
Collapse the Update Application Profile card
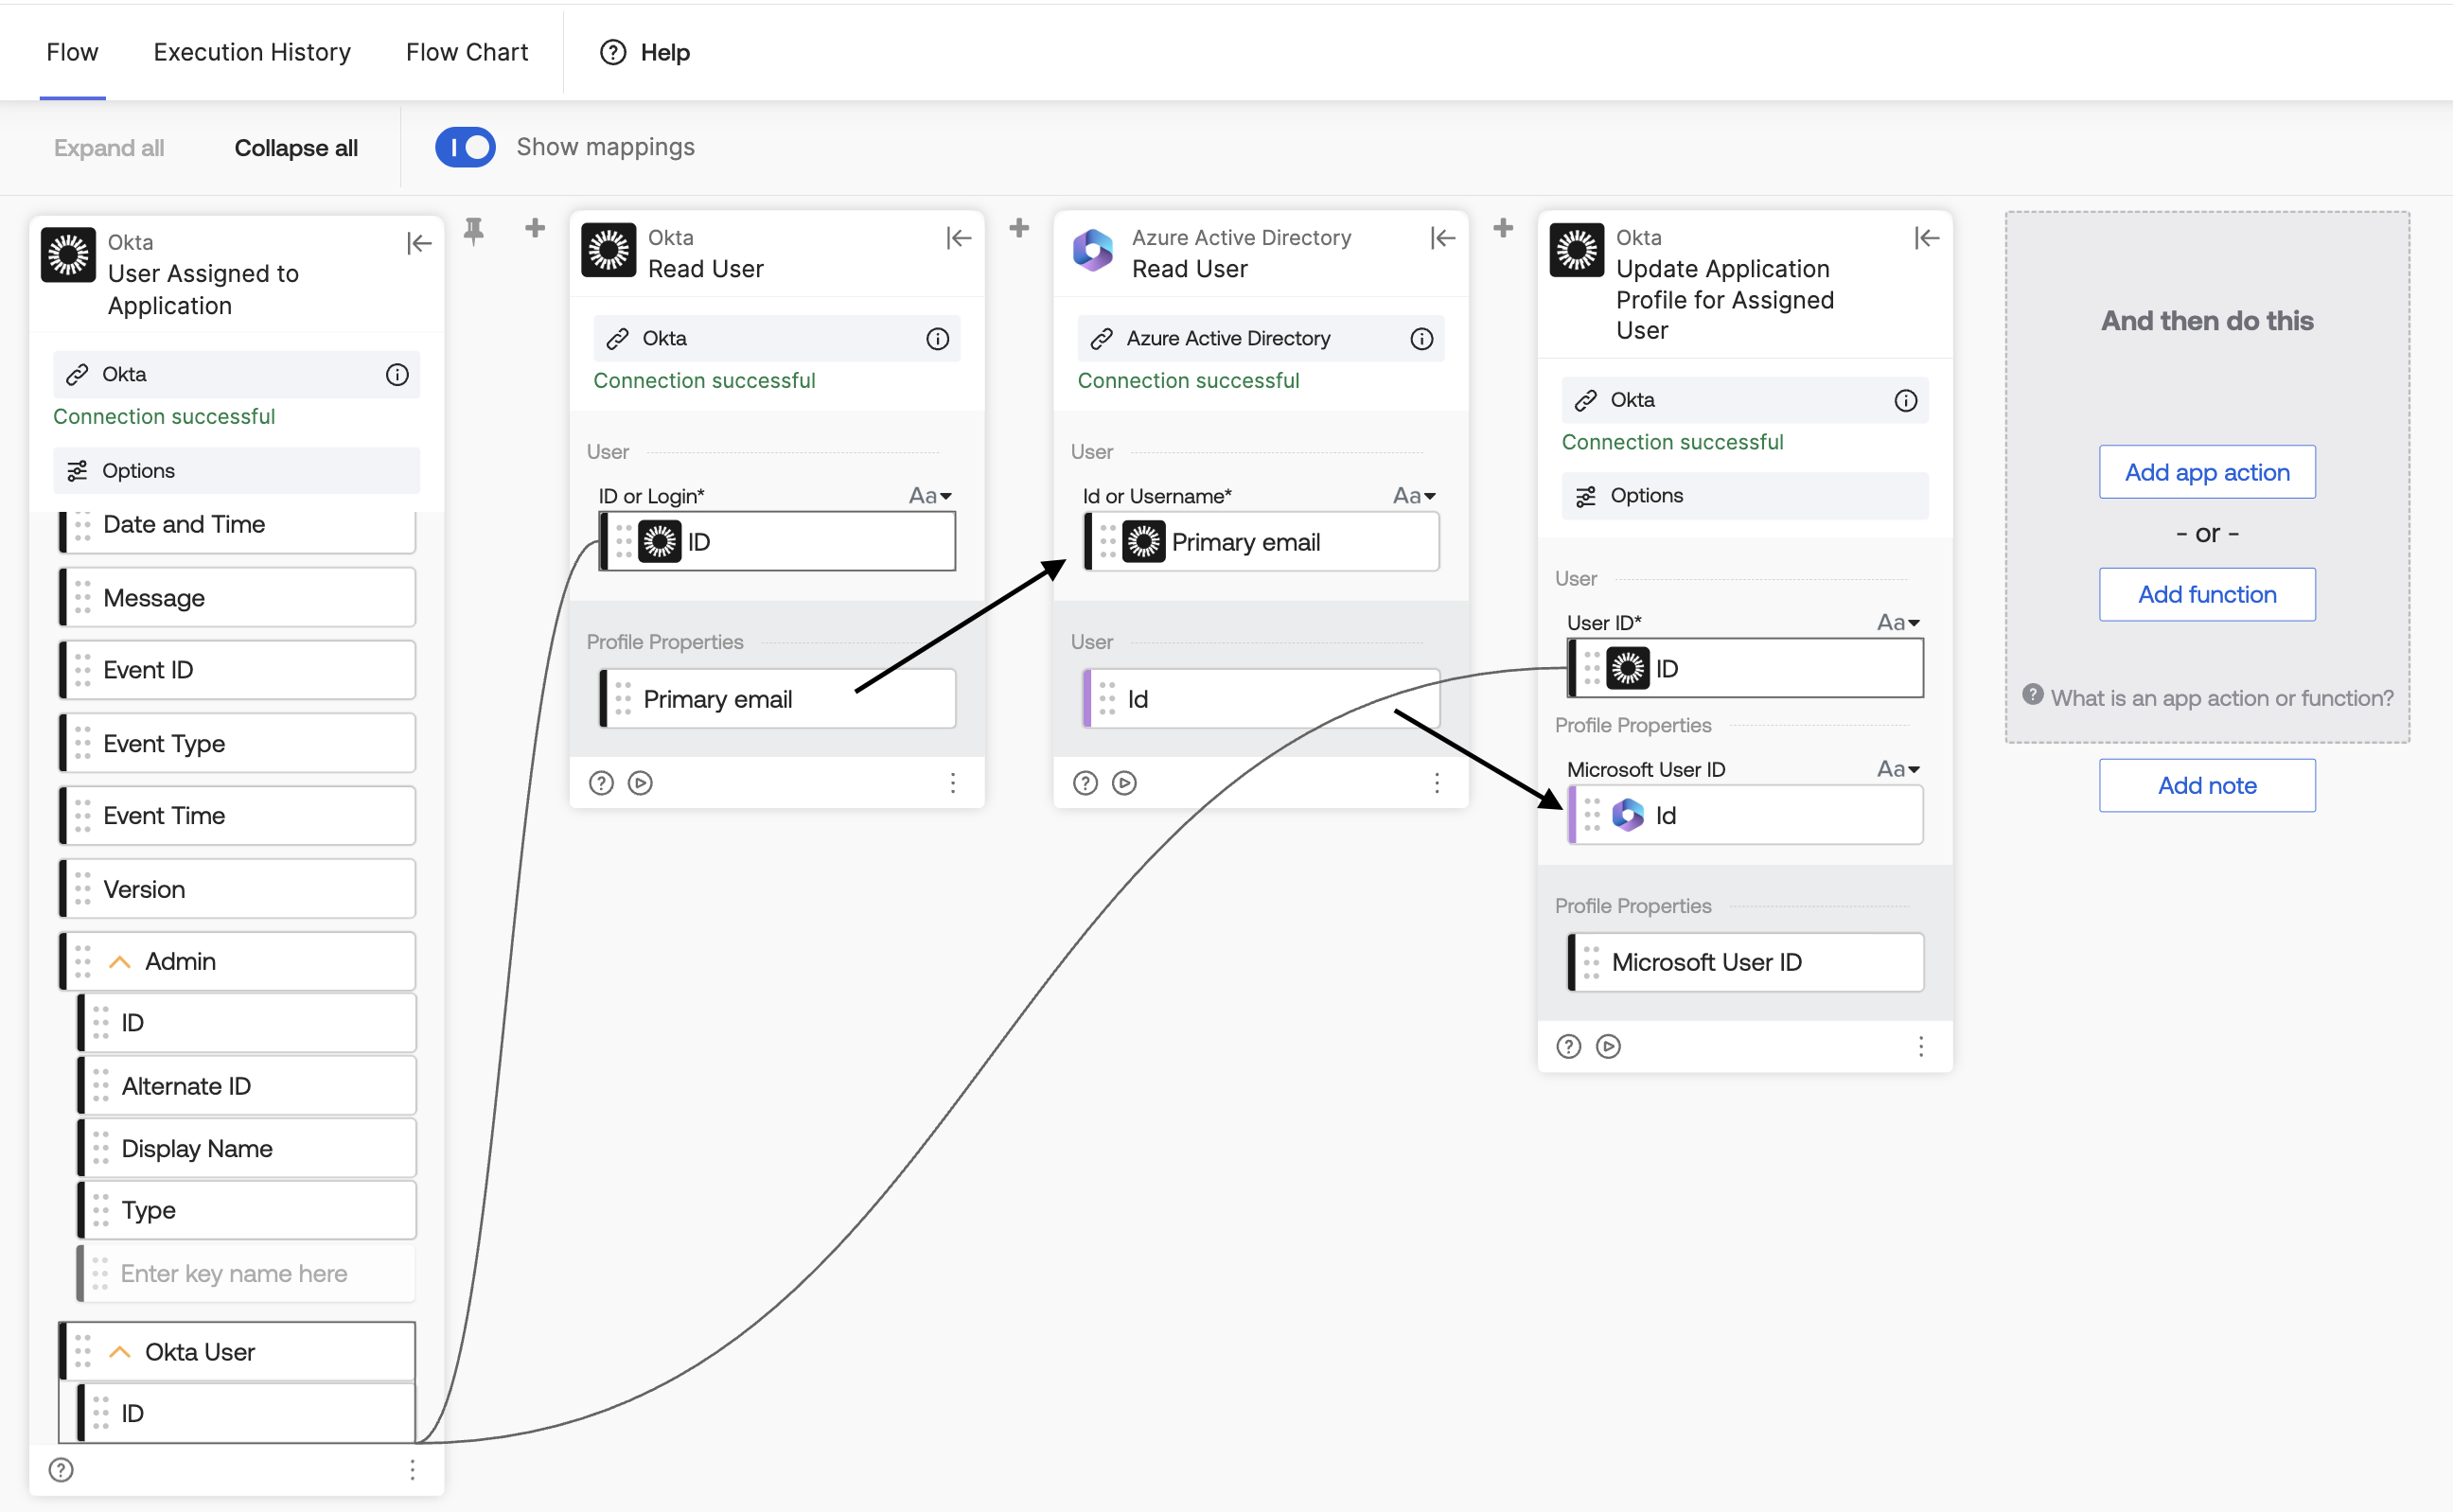click(1927, 238)
